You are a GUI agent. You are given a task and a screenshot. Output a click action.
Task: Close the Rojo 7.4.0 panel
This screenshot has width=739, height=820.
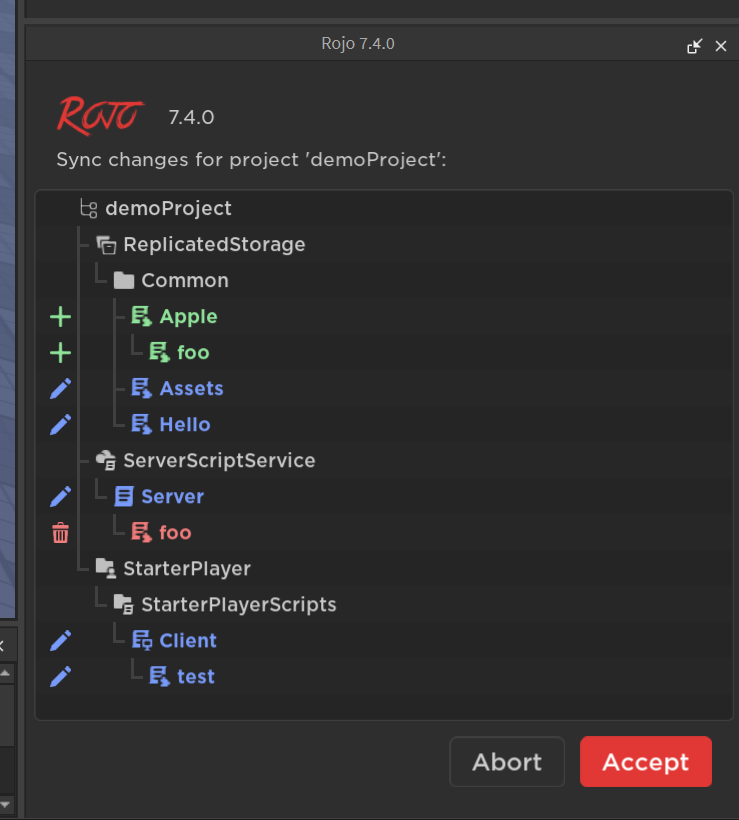[721, 47]
